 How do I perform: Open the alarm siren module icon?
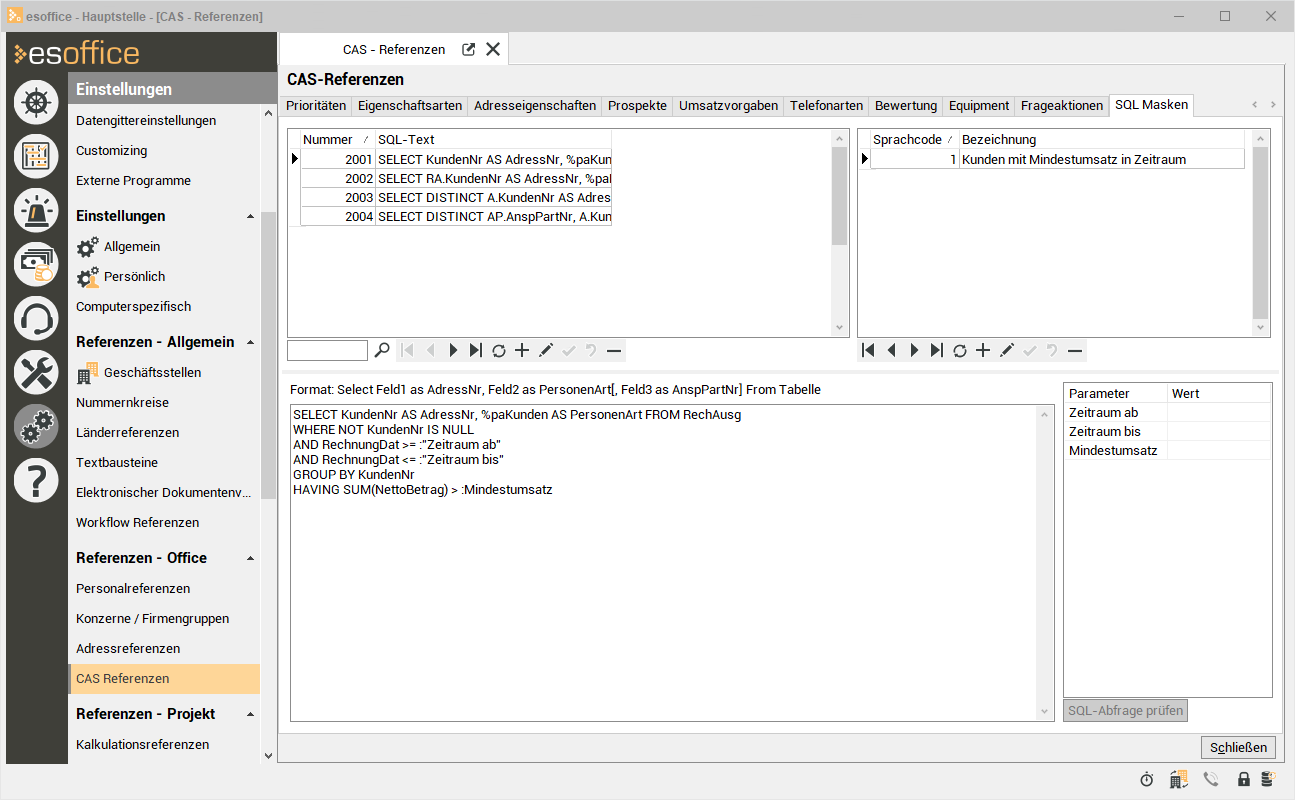click(36, 209)
